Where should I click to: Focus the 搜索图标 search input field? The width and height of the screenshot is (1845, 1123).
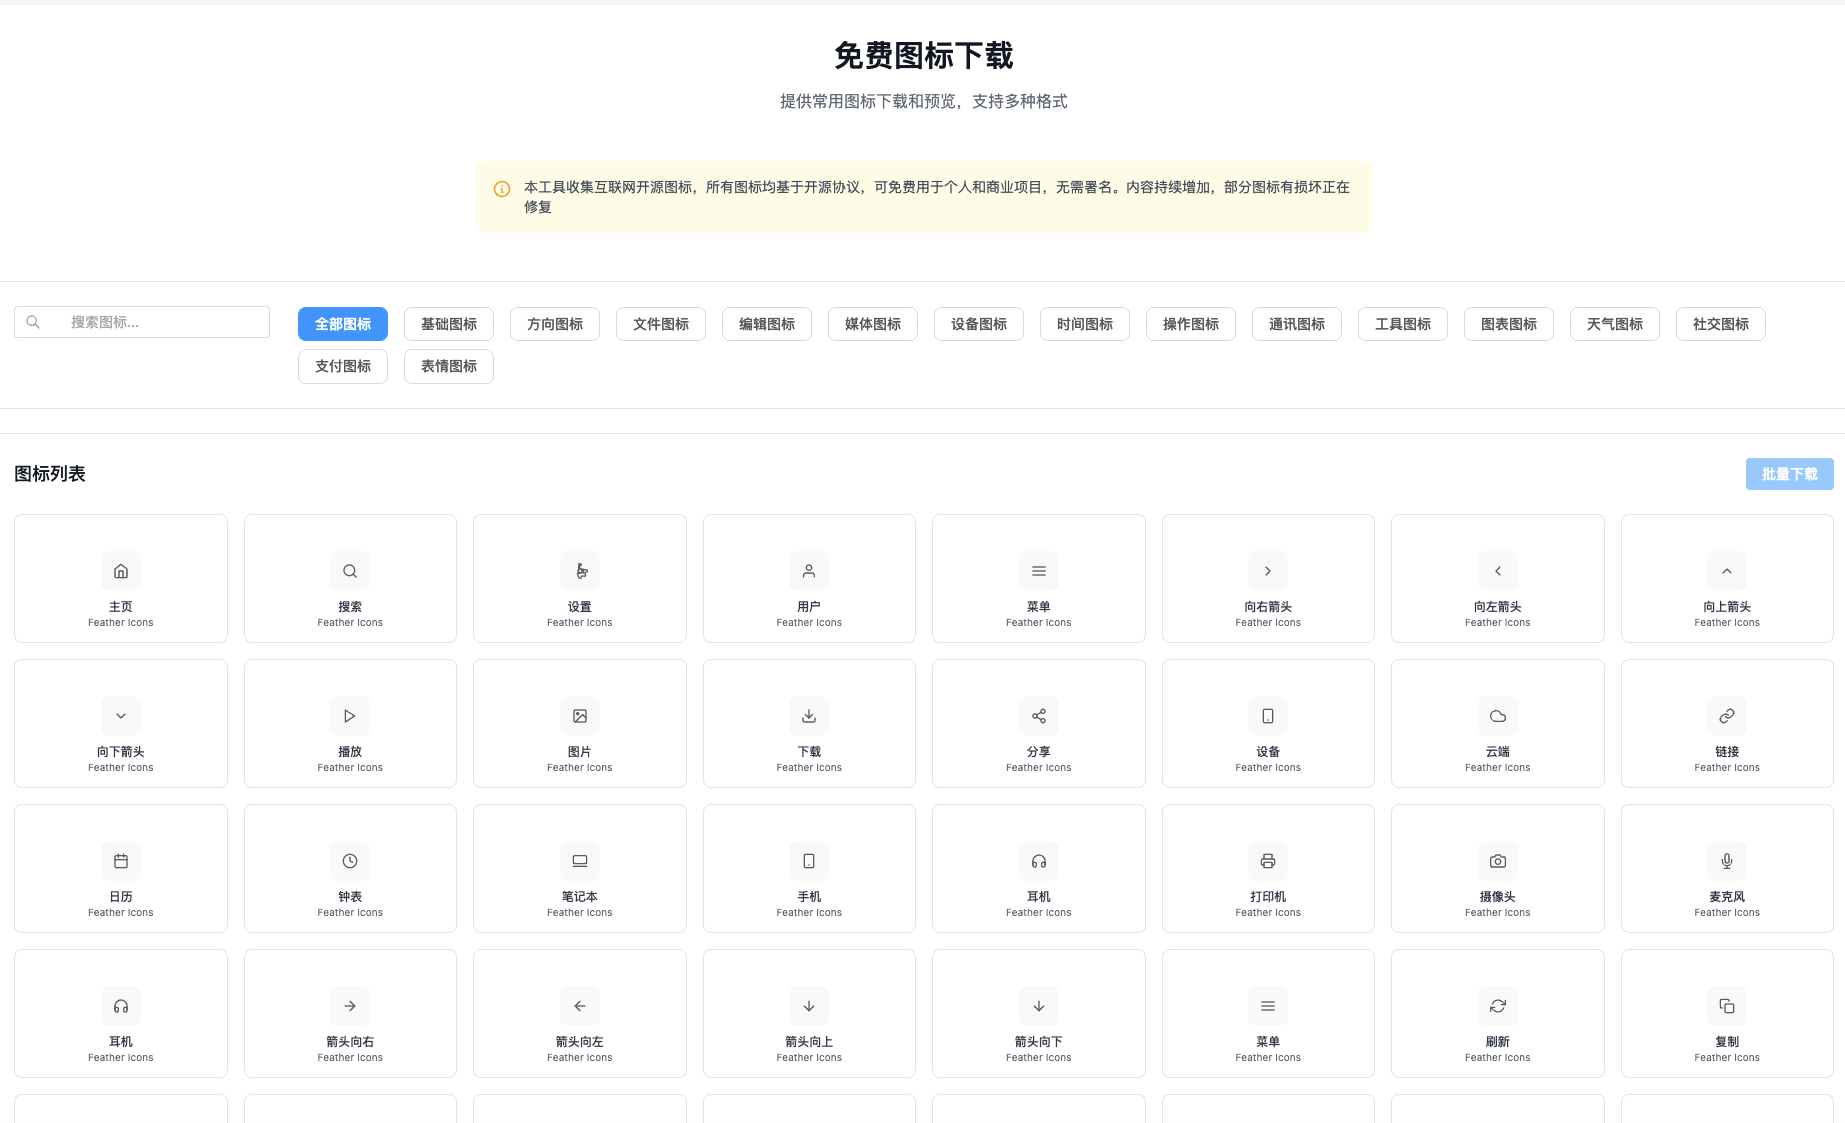[142, 322]
